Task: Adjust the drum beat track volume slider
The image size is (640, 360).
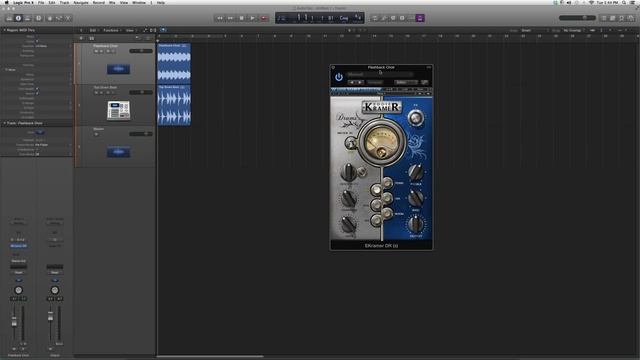Action: click(x=141, y=93)
